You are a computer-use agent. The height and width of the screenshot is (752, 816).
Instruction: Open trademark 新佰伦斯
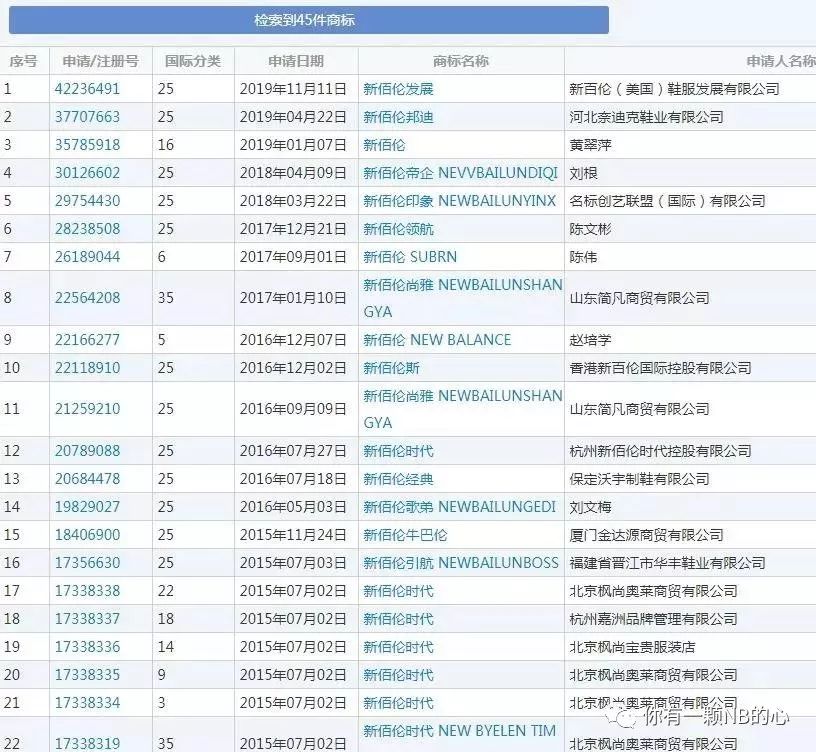[x=391, y=368]
